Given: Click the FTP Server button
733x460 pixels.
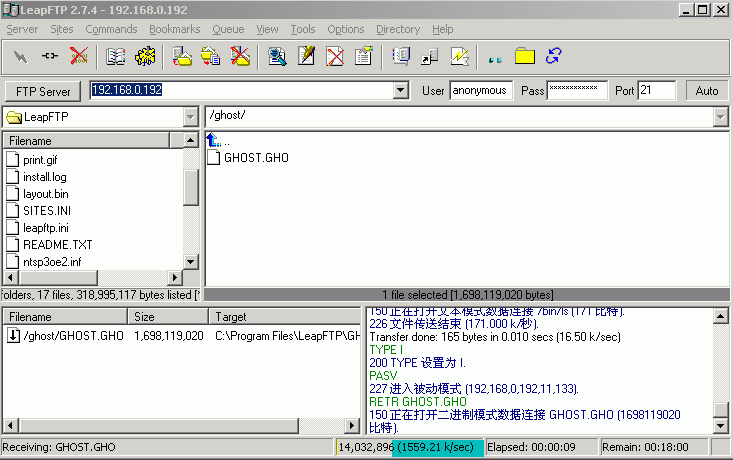Looking at the screenshot, I should click(43, 91).
